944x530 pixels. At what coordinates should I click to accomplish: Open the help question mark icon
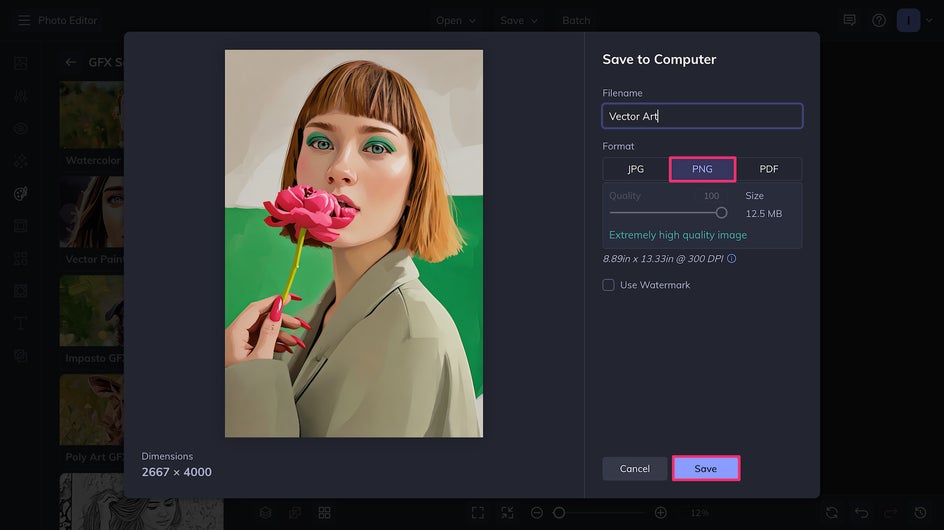click(x=879, y=20)
